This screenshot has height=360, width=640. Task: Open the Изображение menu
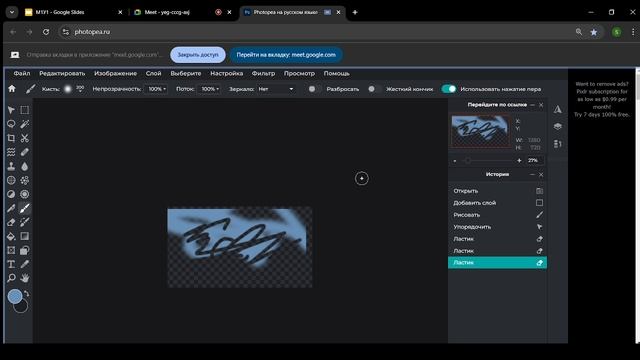pos(116,73)
